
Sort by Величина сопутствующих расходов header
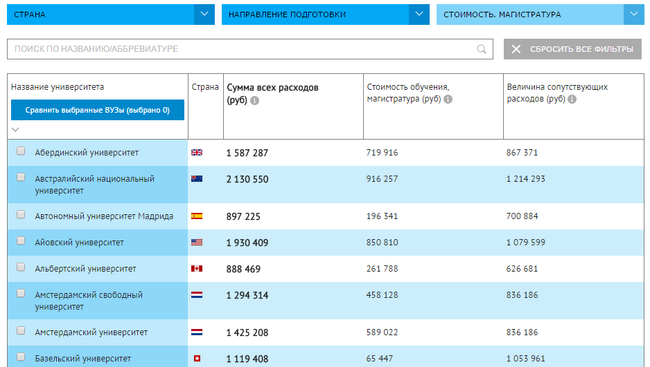[557, 93]
